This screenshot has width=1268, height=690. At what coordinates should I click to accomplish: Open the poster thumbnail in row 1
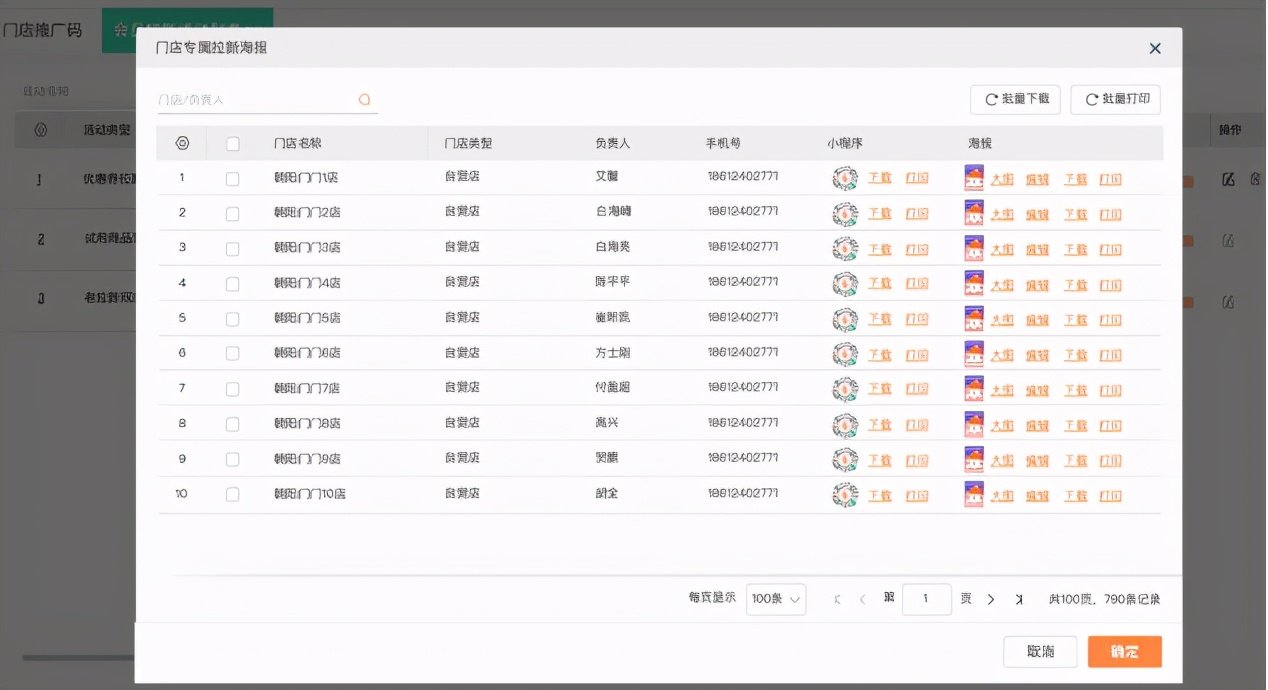[974, 178]
